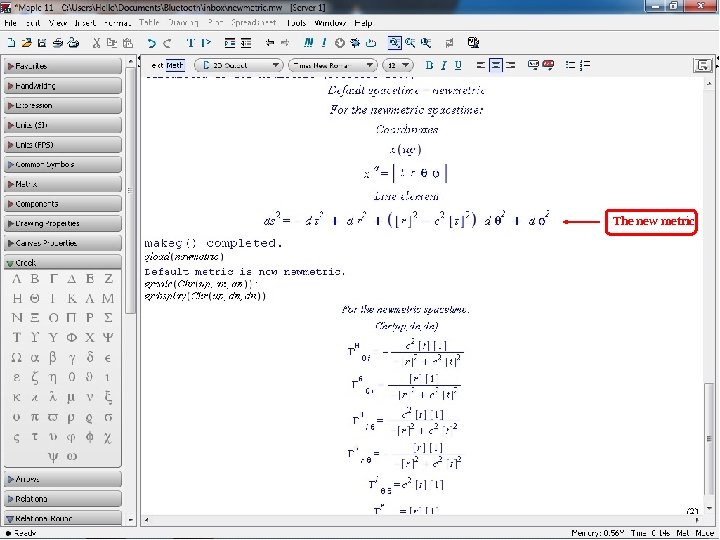The height and width of the screenshot is (540, 720).
Task: Open print preview
Action: point(73,43)
